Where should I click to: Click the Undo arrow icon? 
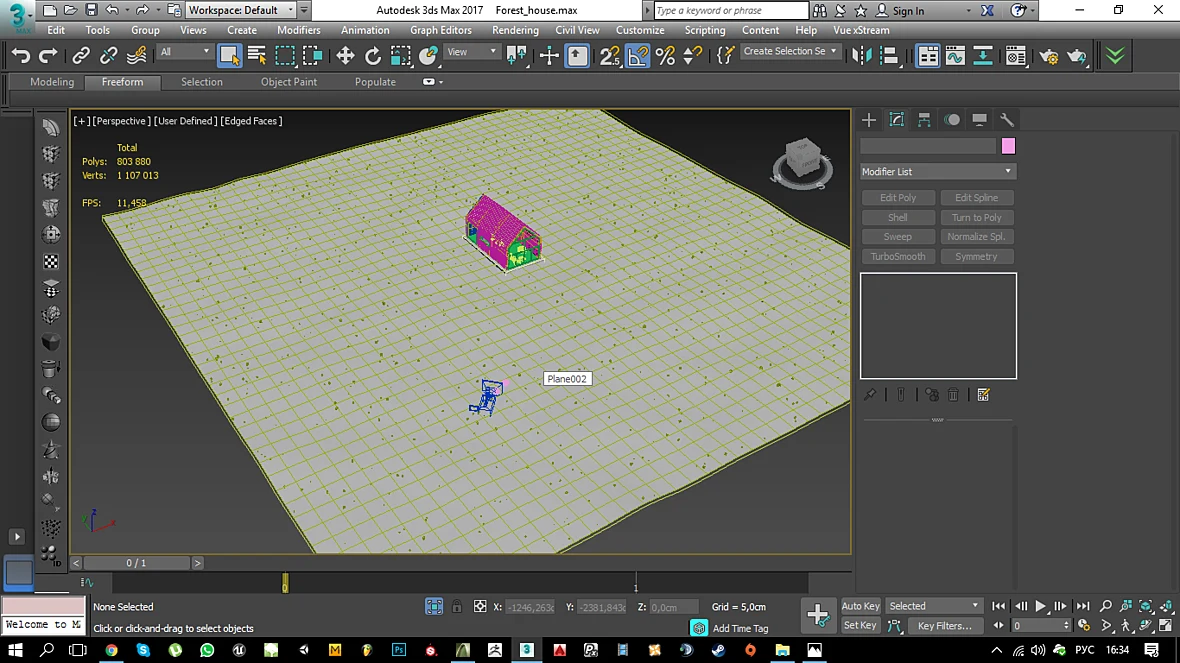click(x=21, y=56)
